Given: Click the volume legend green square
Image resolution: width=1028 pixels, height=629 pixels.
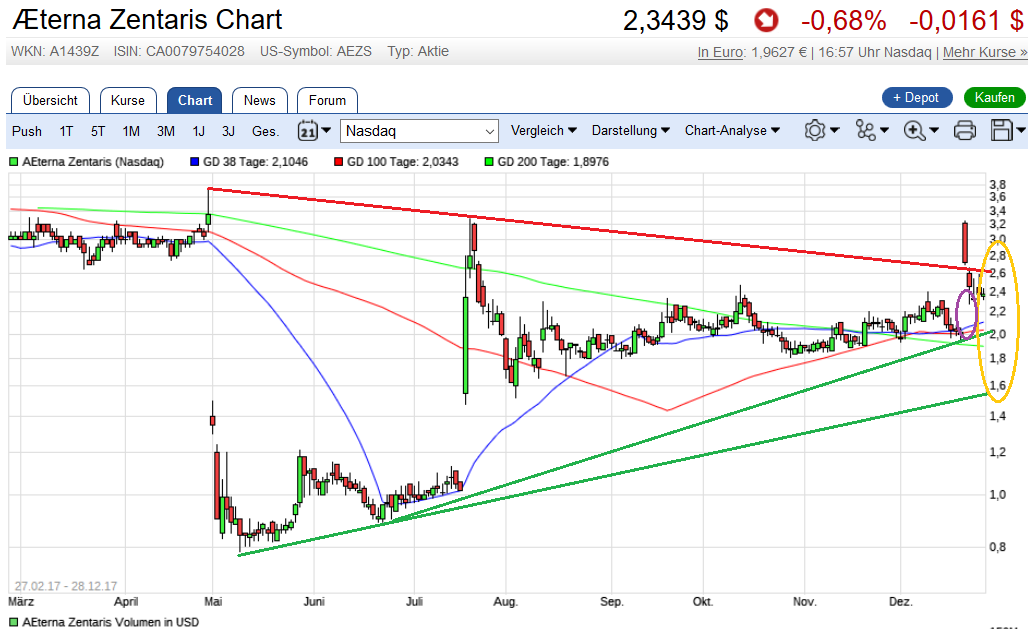Looking at the screenshot, I should point(14,622).
